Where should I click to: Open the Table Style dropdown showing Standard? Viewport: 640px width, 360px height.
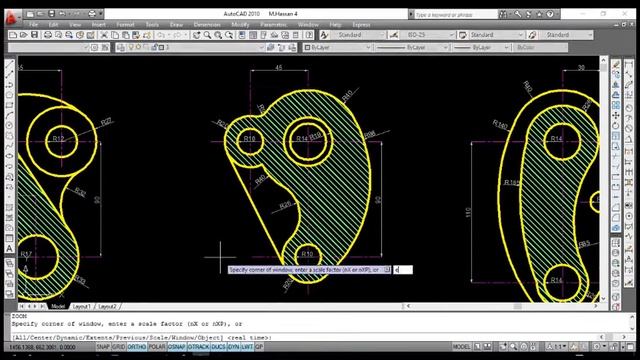(496, 35)
